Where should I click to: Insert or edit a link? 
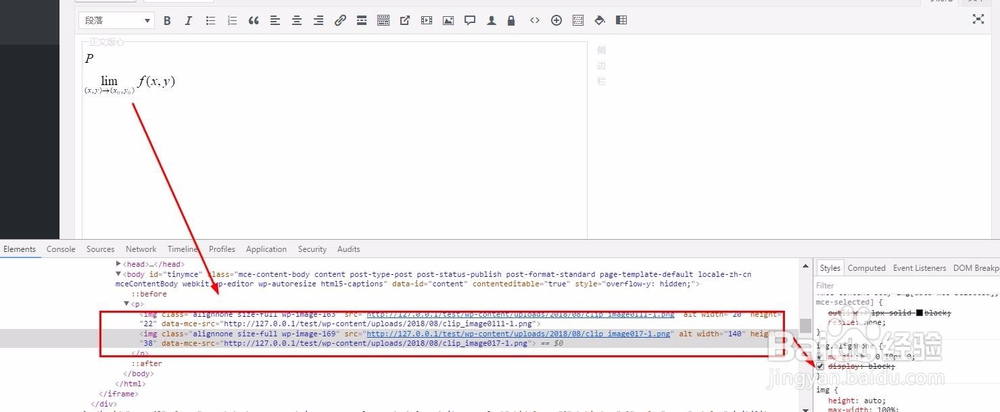pos(340,20)
